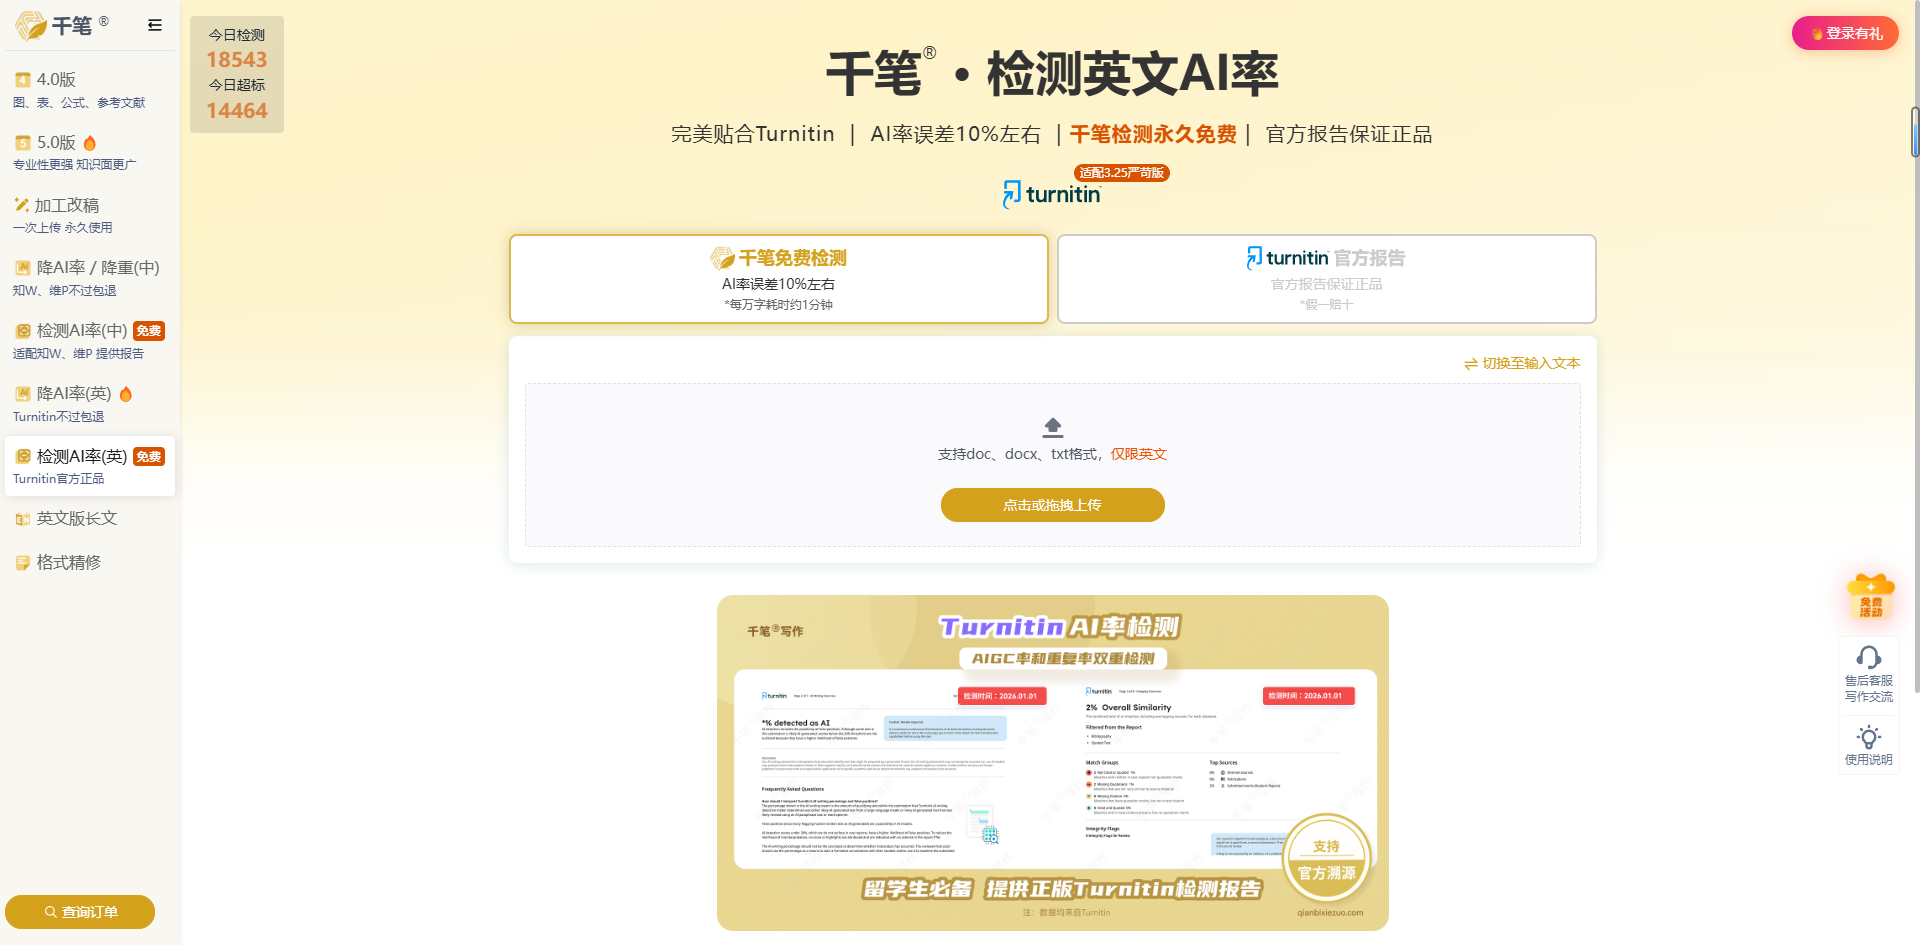Click the 今日检测 18543 counter
Screen dimensions: 1920x945
click(x=237, y=49)
